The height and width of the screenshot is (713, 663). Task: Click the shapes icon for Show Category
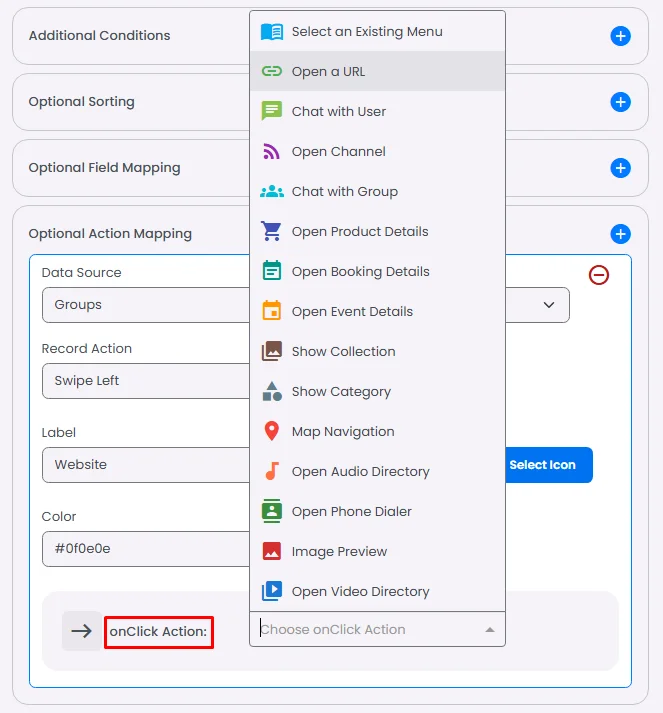tap(272, 391)
